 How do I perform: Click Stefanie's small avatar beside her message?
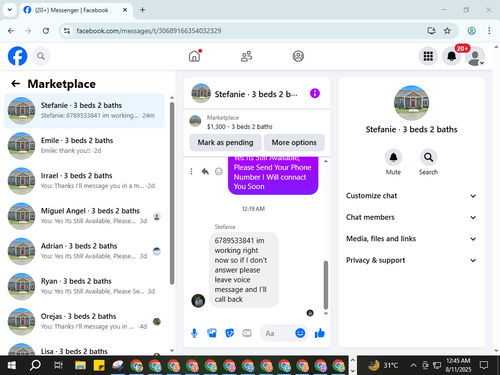click(198, 301)
